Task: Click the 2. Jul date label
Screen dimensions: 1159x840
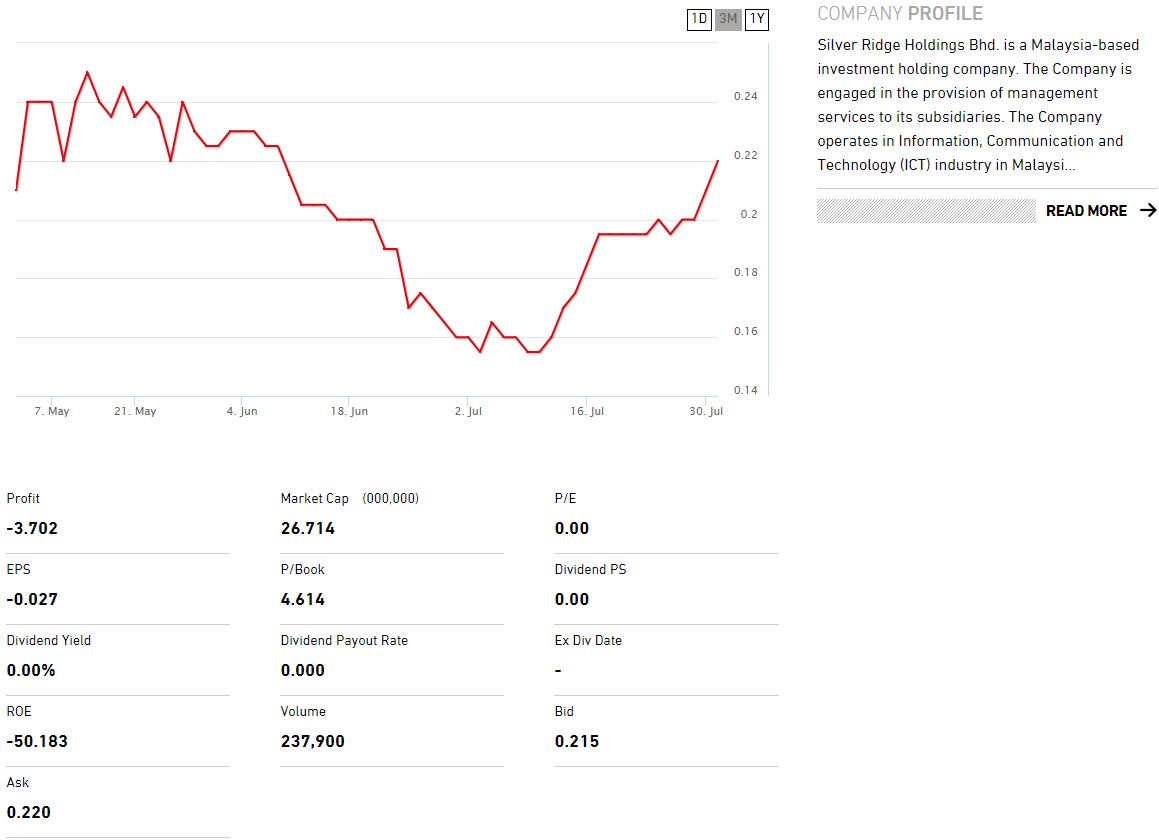Action: click(468, 411)
